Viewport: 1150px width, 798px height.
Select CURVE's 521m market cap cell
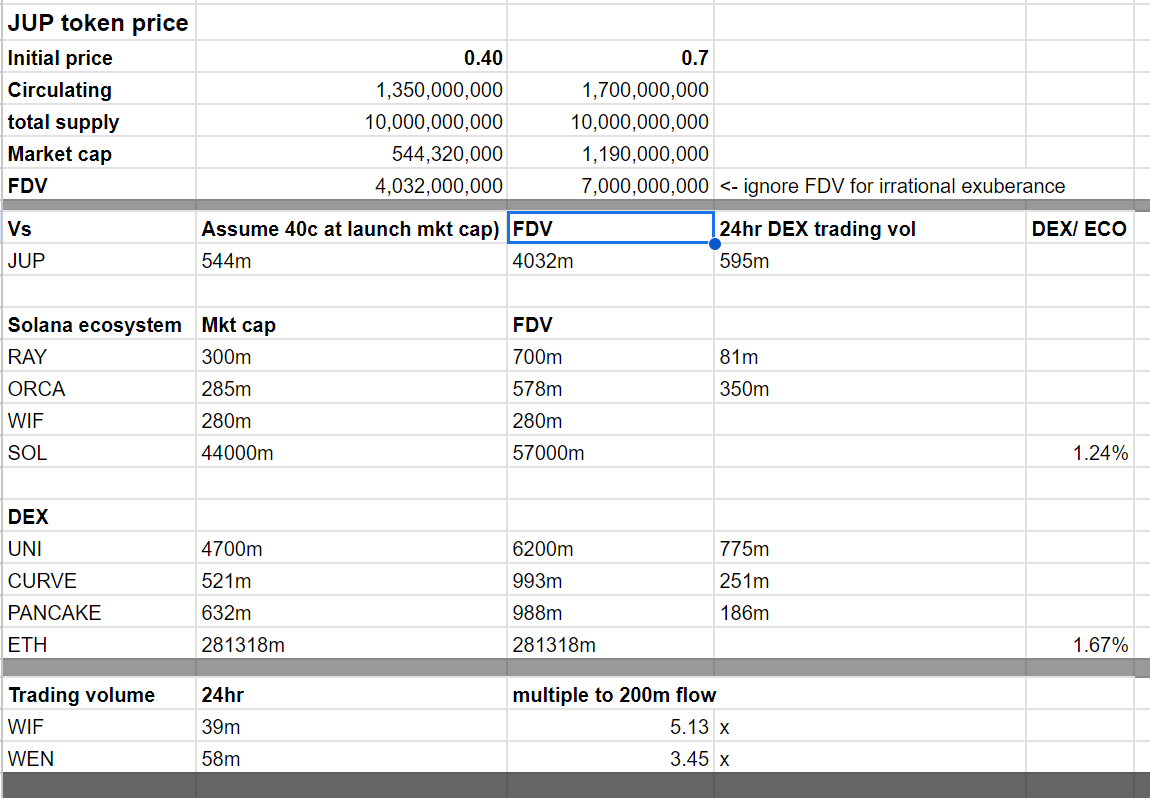[351, 580]
